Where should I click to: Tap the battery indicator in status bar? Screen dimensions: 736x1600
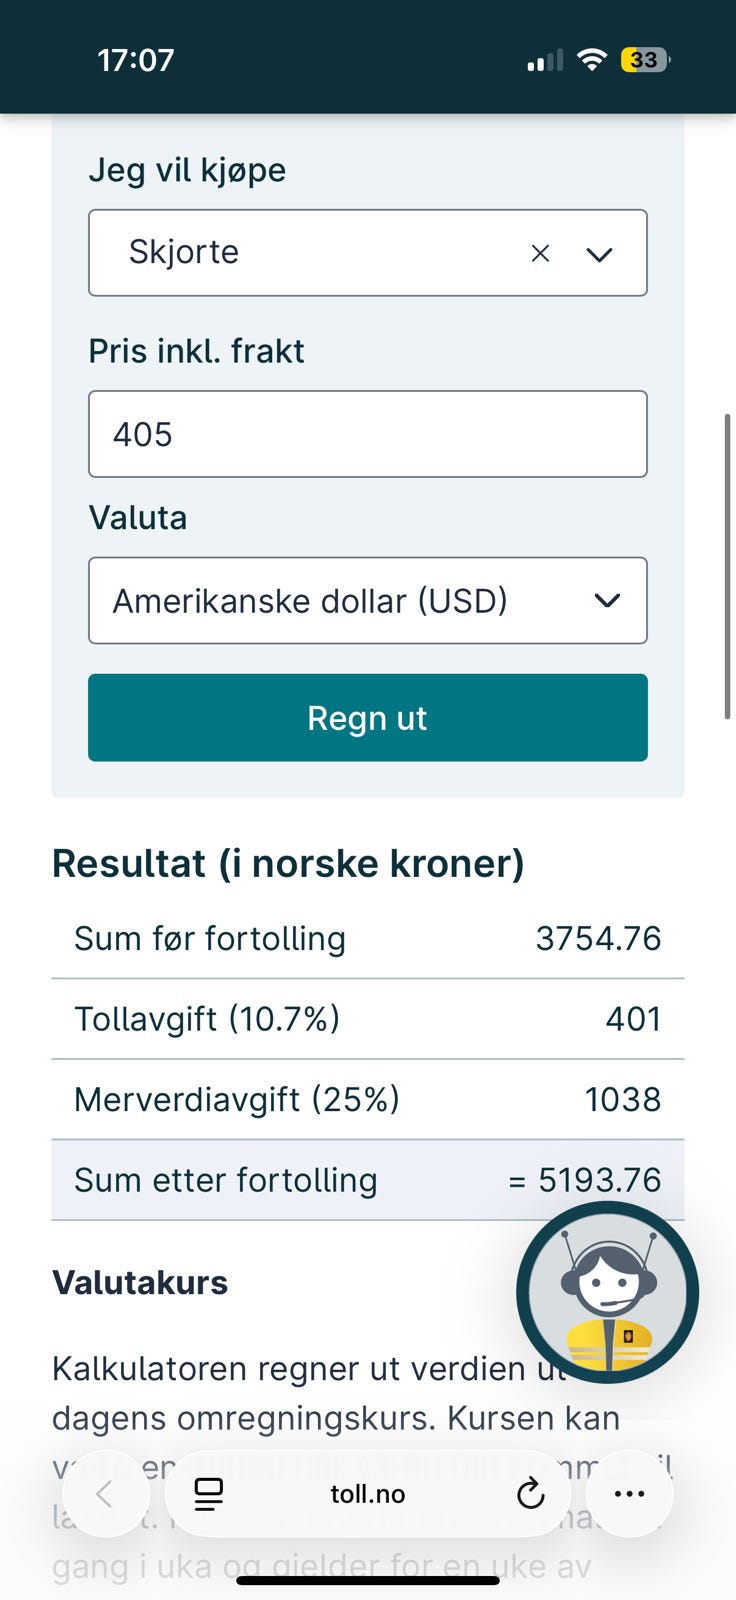pos(645,60)
